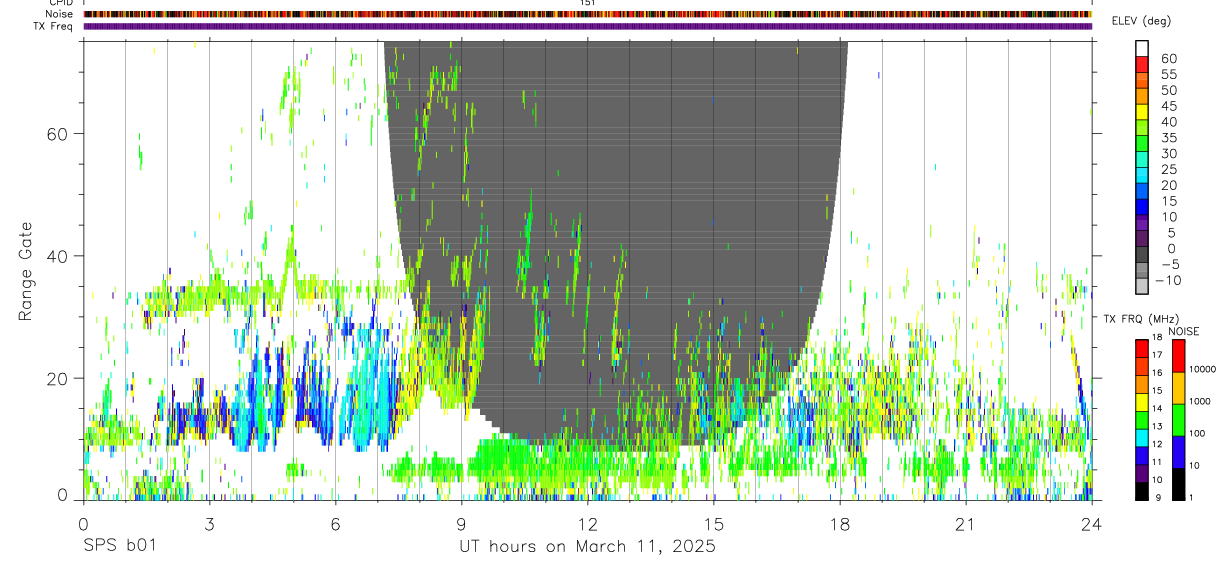Click the purple TX Freq strip bar
The width and height of the screenshot is (1228, 567).
(587, 26)
